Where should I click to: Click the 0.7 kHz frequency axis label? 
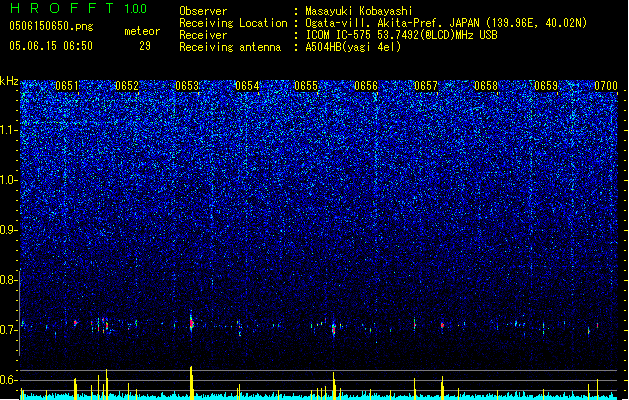[9, 330]
